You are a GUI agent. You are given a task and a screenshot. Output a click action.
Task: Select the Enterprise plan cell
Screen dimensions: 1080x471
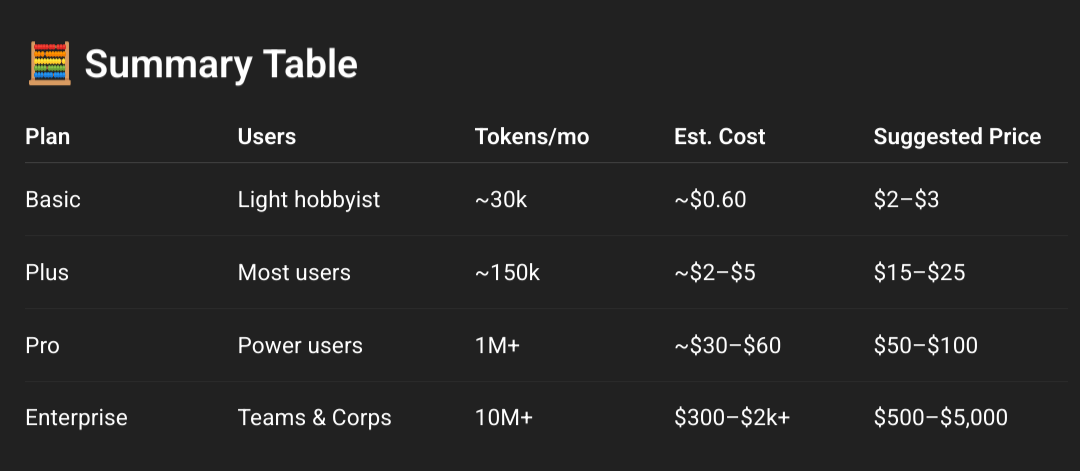coord(76,417)
